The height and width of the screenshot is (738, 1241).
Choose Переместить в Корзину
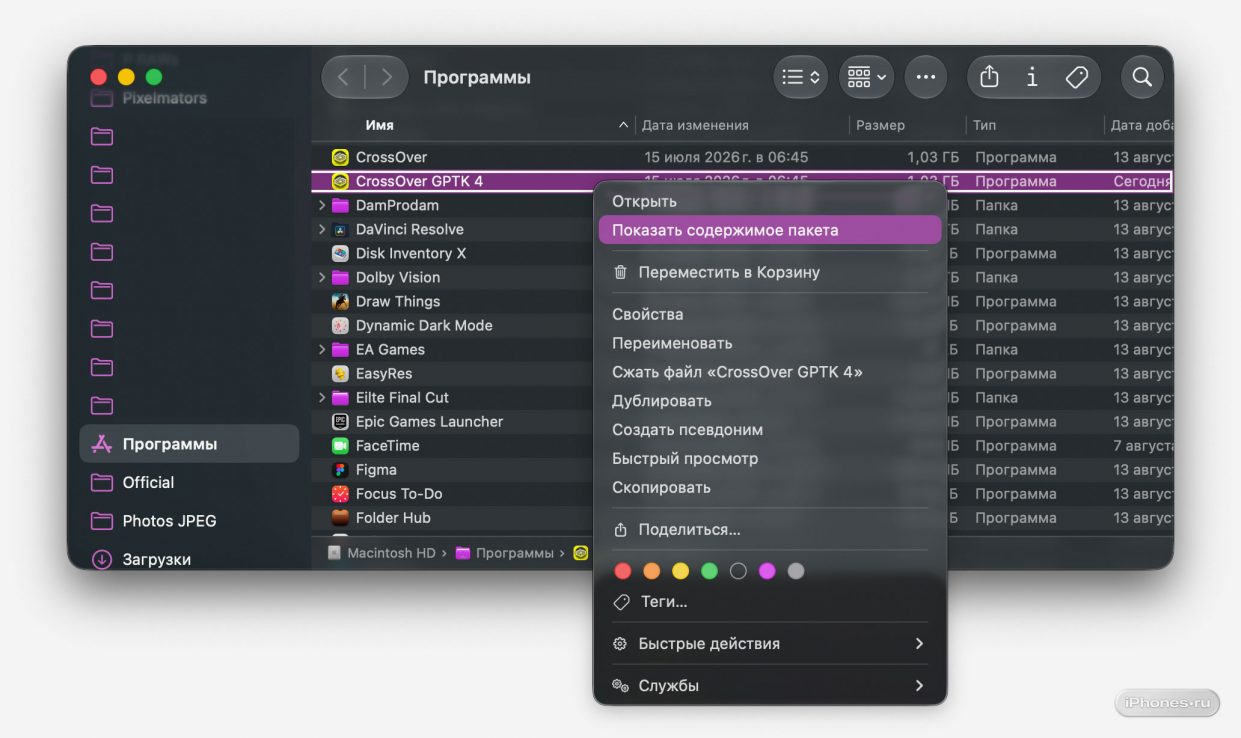point(769,272)
